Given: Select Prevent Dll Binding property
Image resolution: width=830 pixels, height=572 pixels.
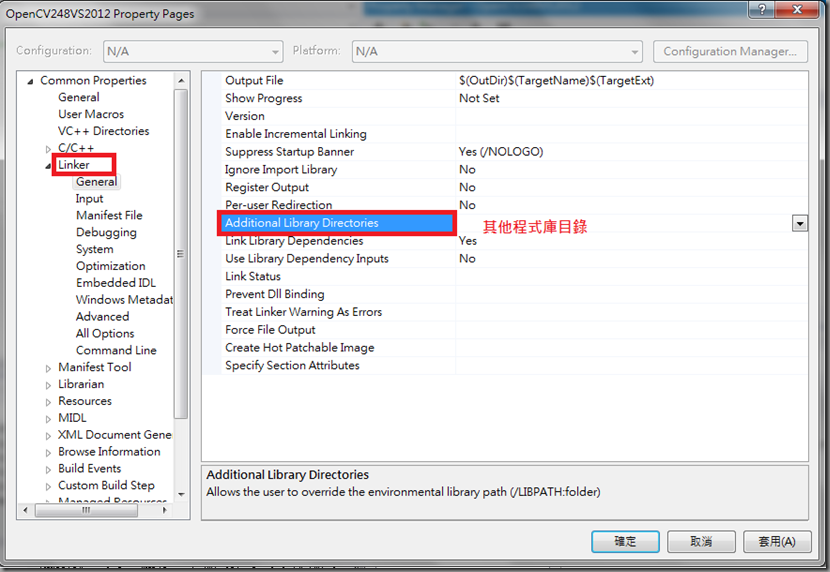Looking at the screenshot, I should coord(515,294).
